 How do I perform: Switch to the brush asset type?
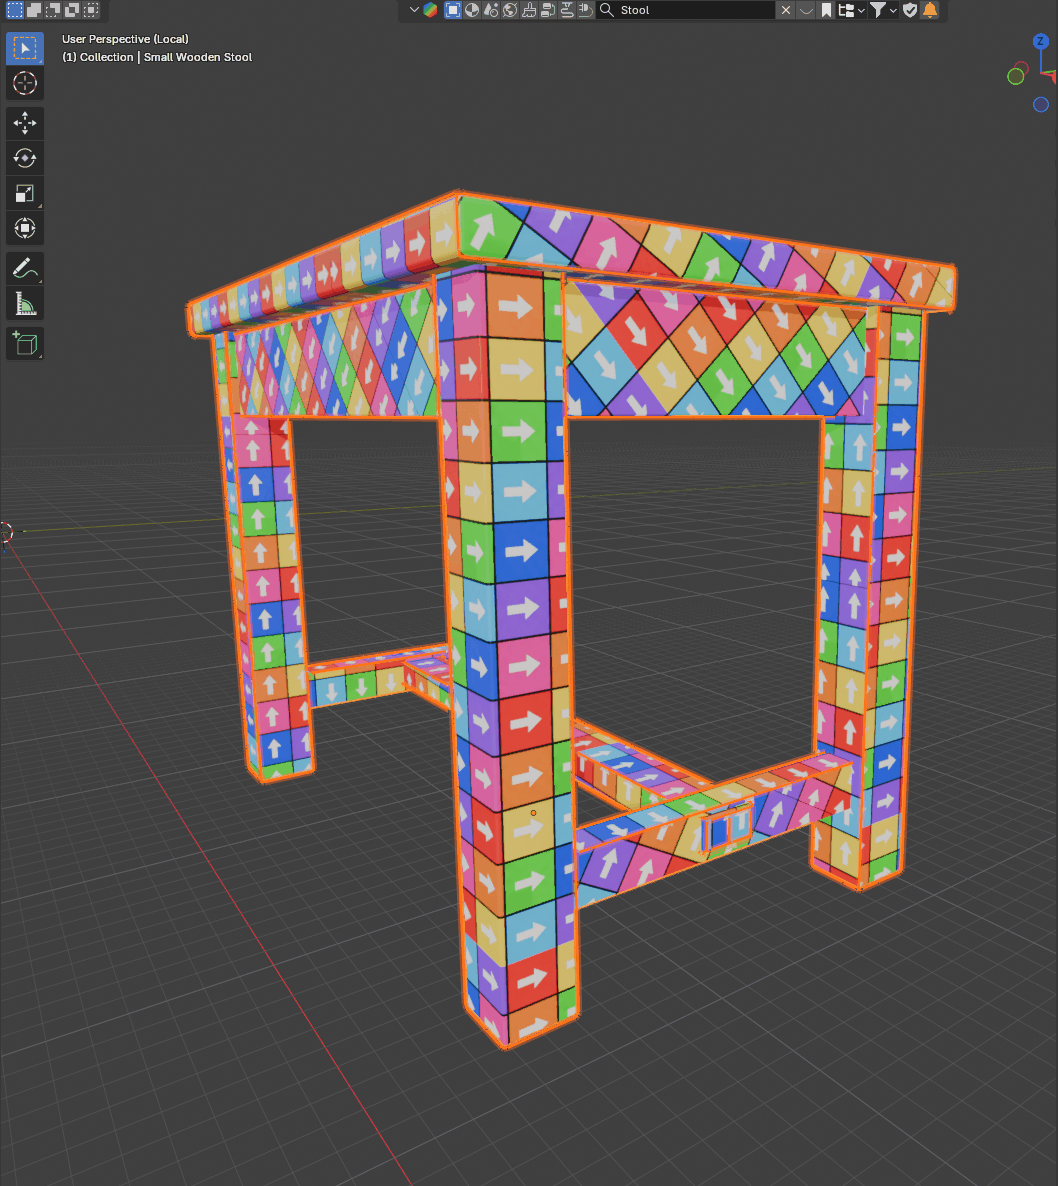[x=529, y=10]
